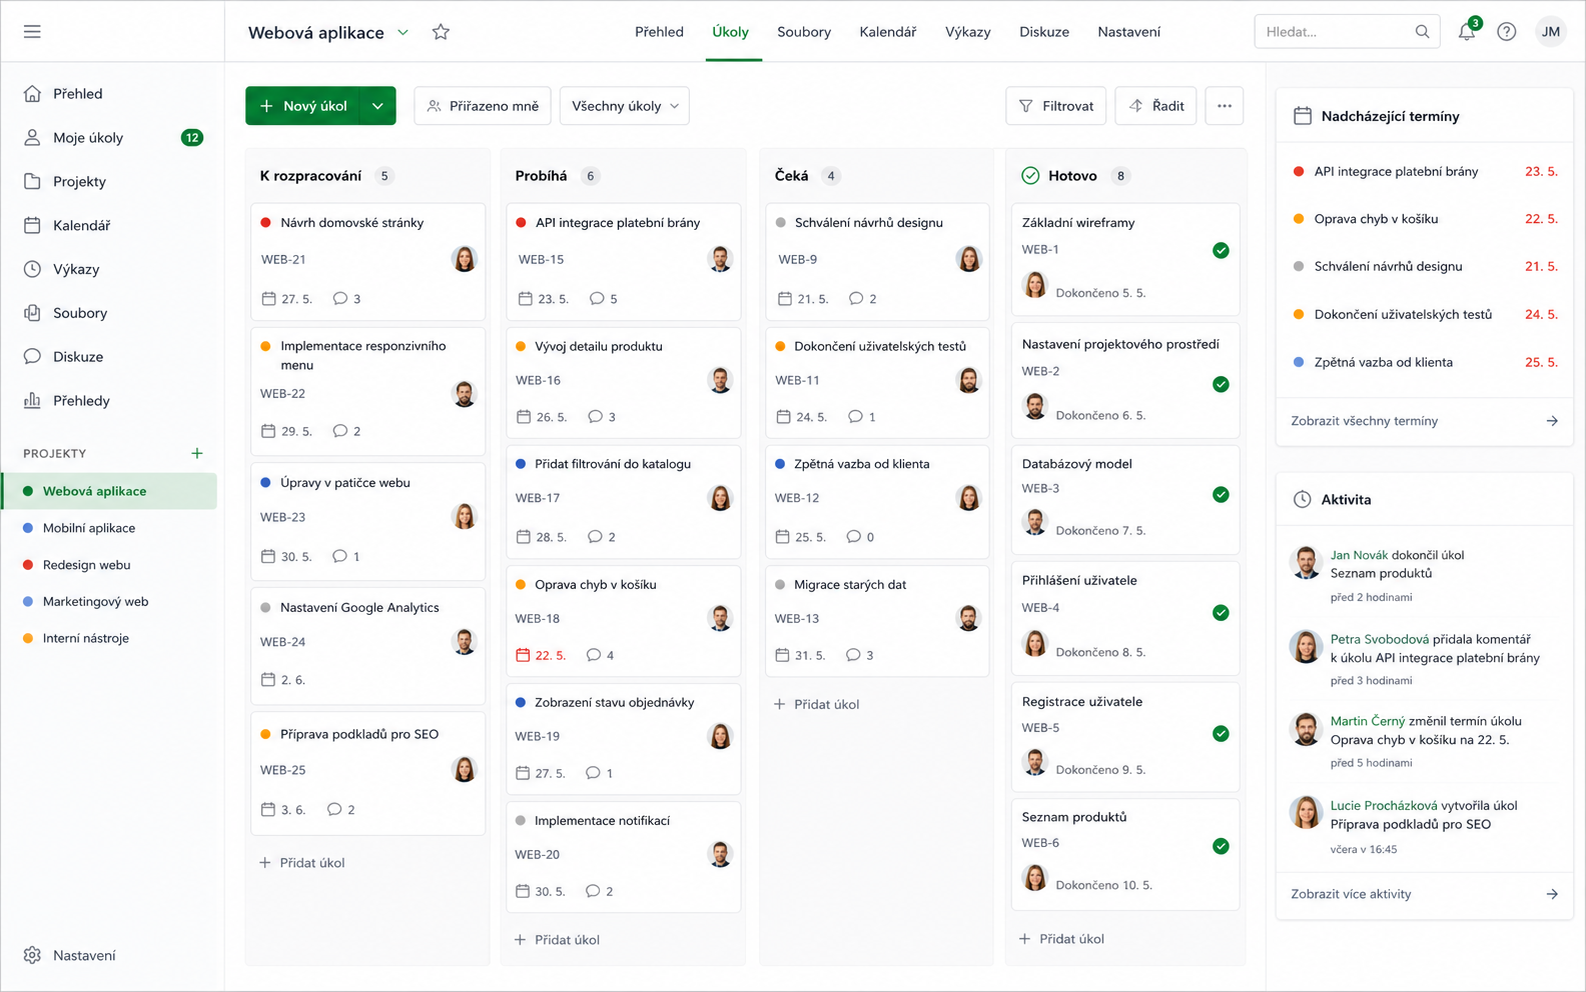Click the Moje úkoly person icon
Viewport: 1586px width, 992px height.
point(32,138)
